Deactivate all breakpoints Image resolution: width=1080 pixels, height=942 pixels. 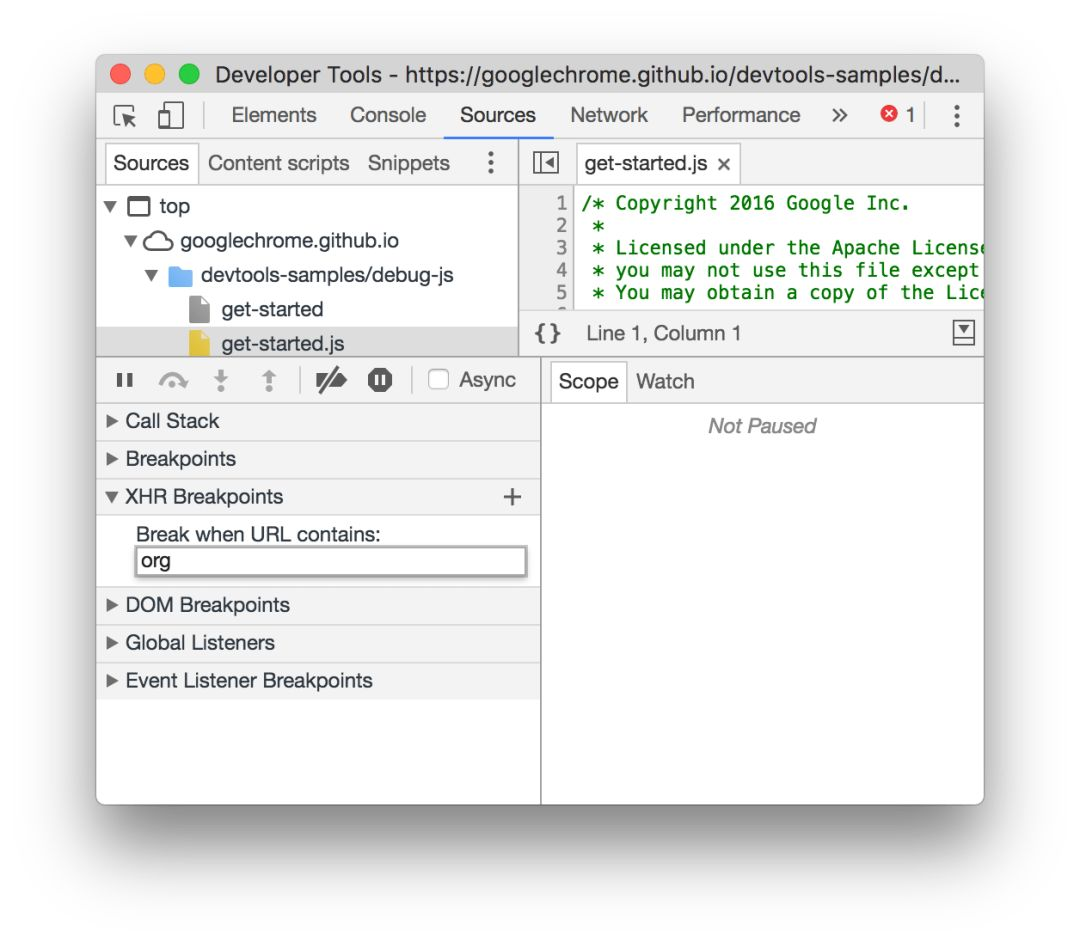point(331,380)
